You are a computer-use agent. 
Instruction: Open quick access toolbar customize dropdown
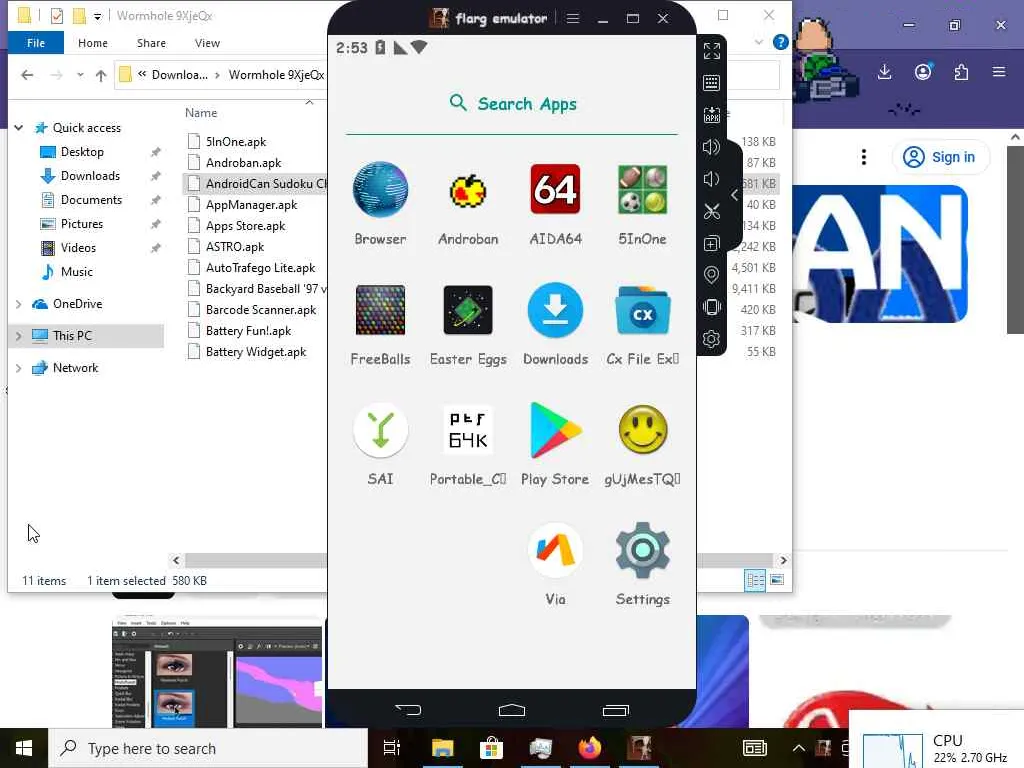click(x=97, y=16)
